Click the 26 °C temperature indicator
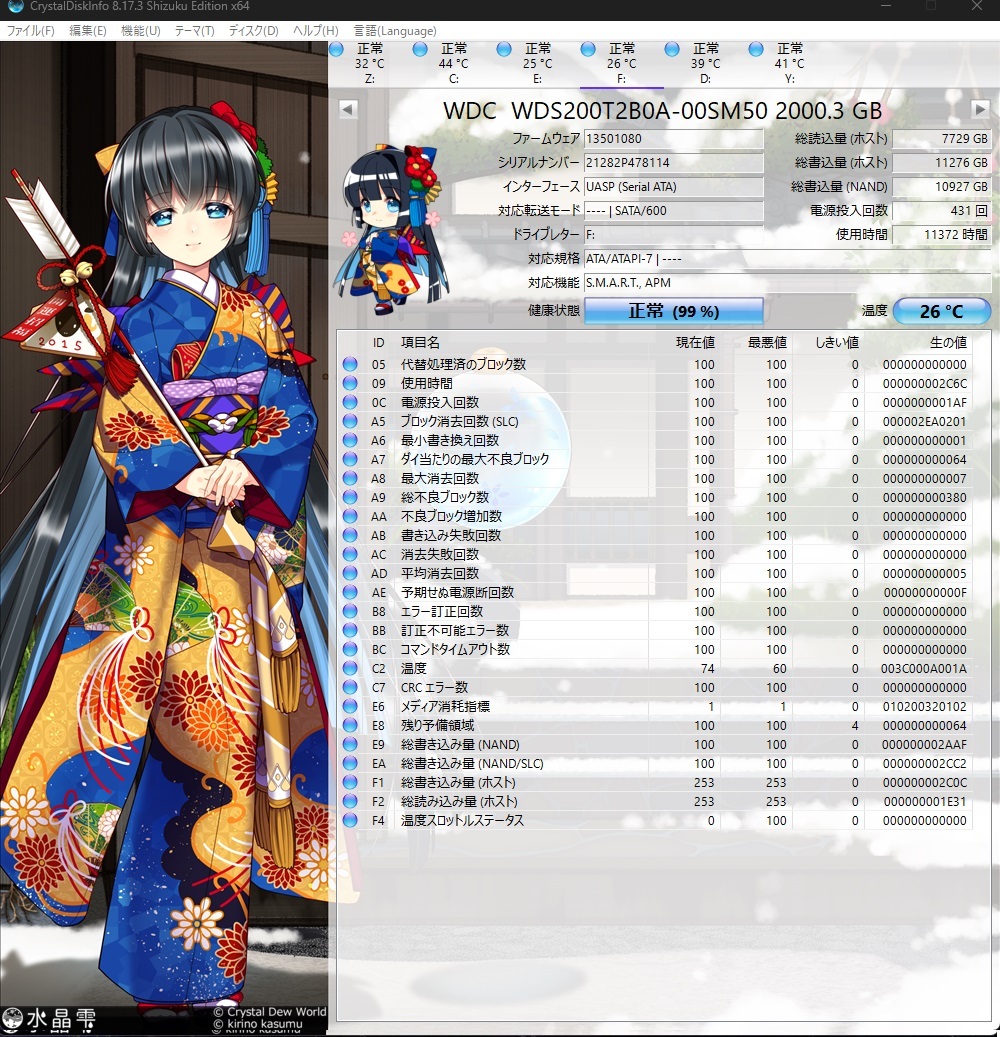Viewport: 1000px width, 1037px height. click(x=941, y=311)
